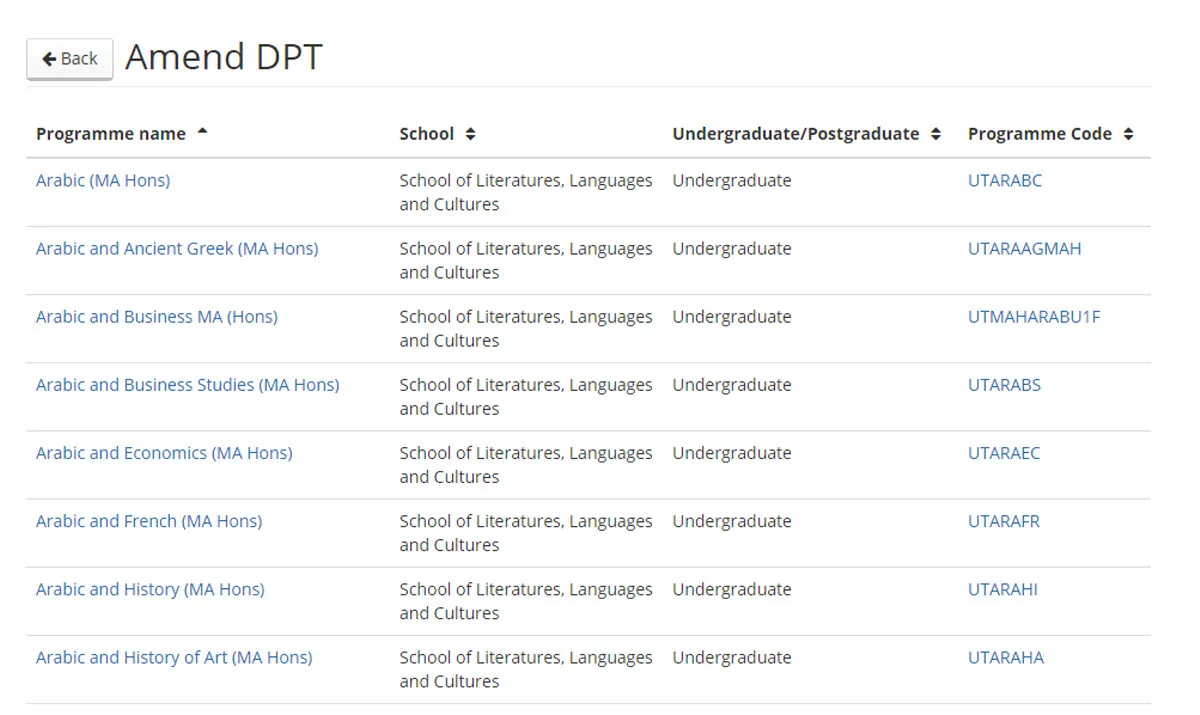1200x715 pixels.
Task: Open the UTMAHARABU1F programme code
Action: (1035, 316)
